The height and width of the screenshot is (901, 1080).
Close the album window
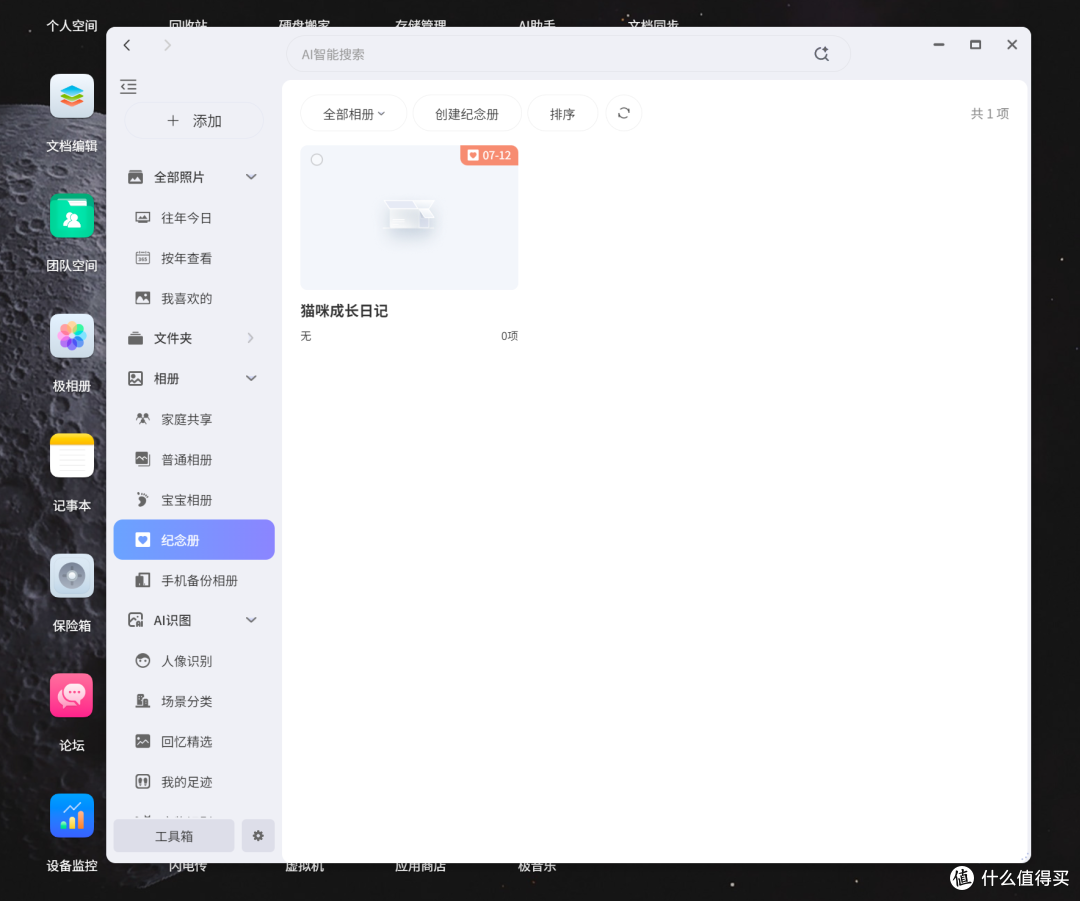pos(1012,45)
